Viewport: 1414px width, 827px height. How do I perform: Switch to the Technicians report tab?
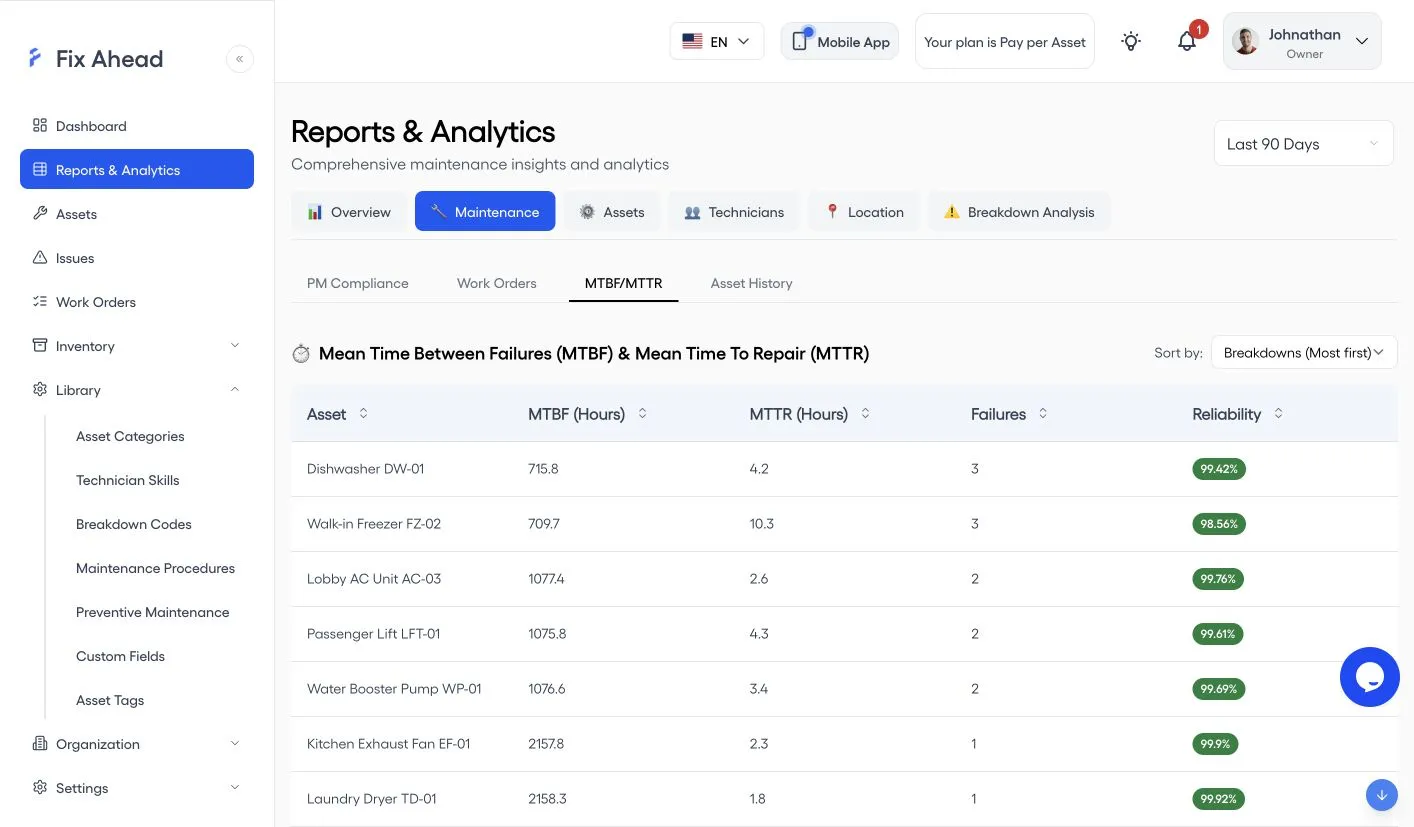tap(734, 212)
